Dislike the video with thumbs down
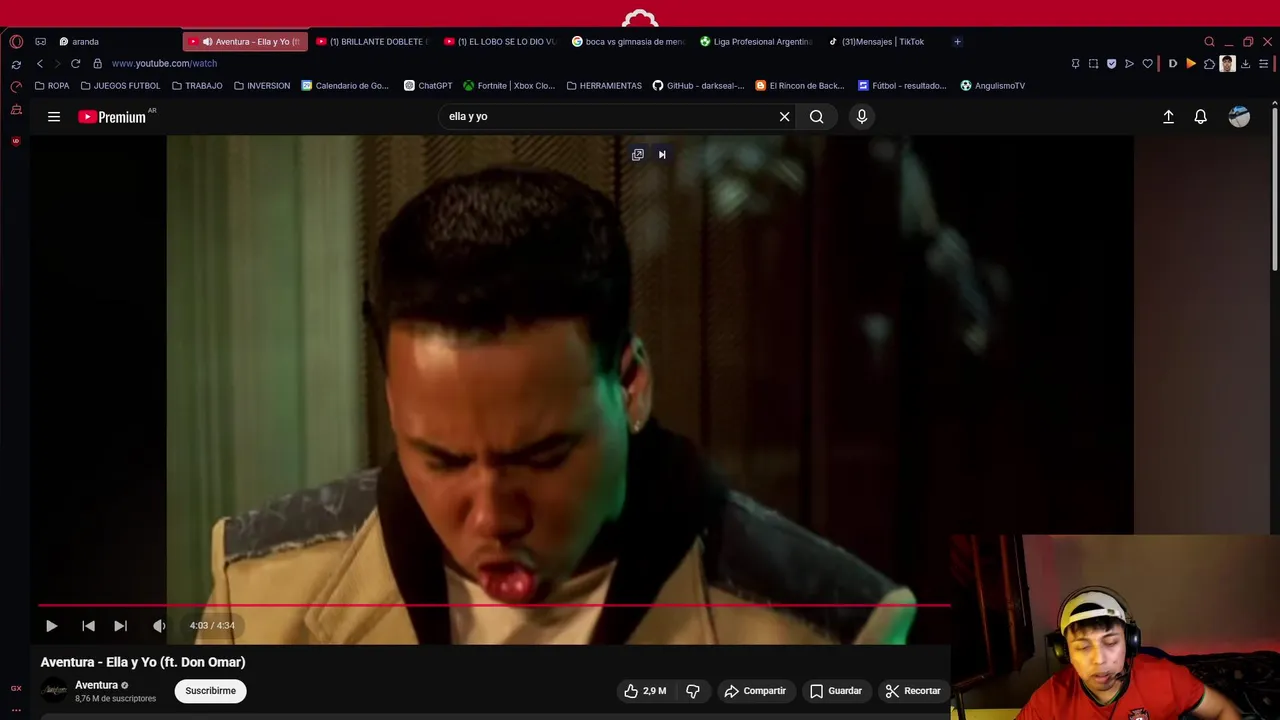Viewport: 1280px width, 720px height. click(x=693, y=691)
